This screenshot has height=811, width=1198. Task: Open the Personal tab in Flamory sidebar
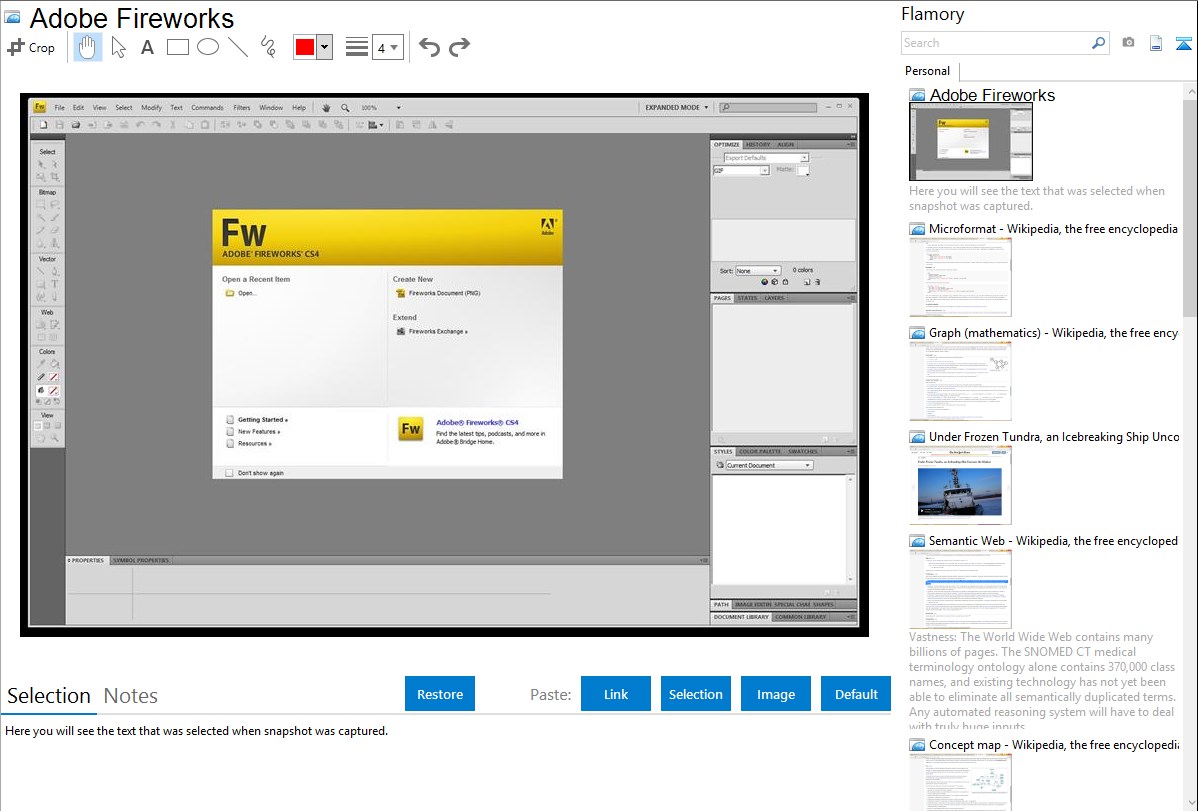(x=928, y=71)
